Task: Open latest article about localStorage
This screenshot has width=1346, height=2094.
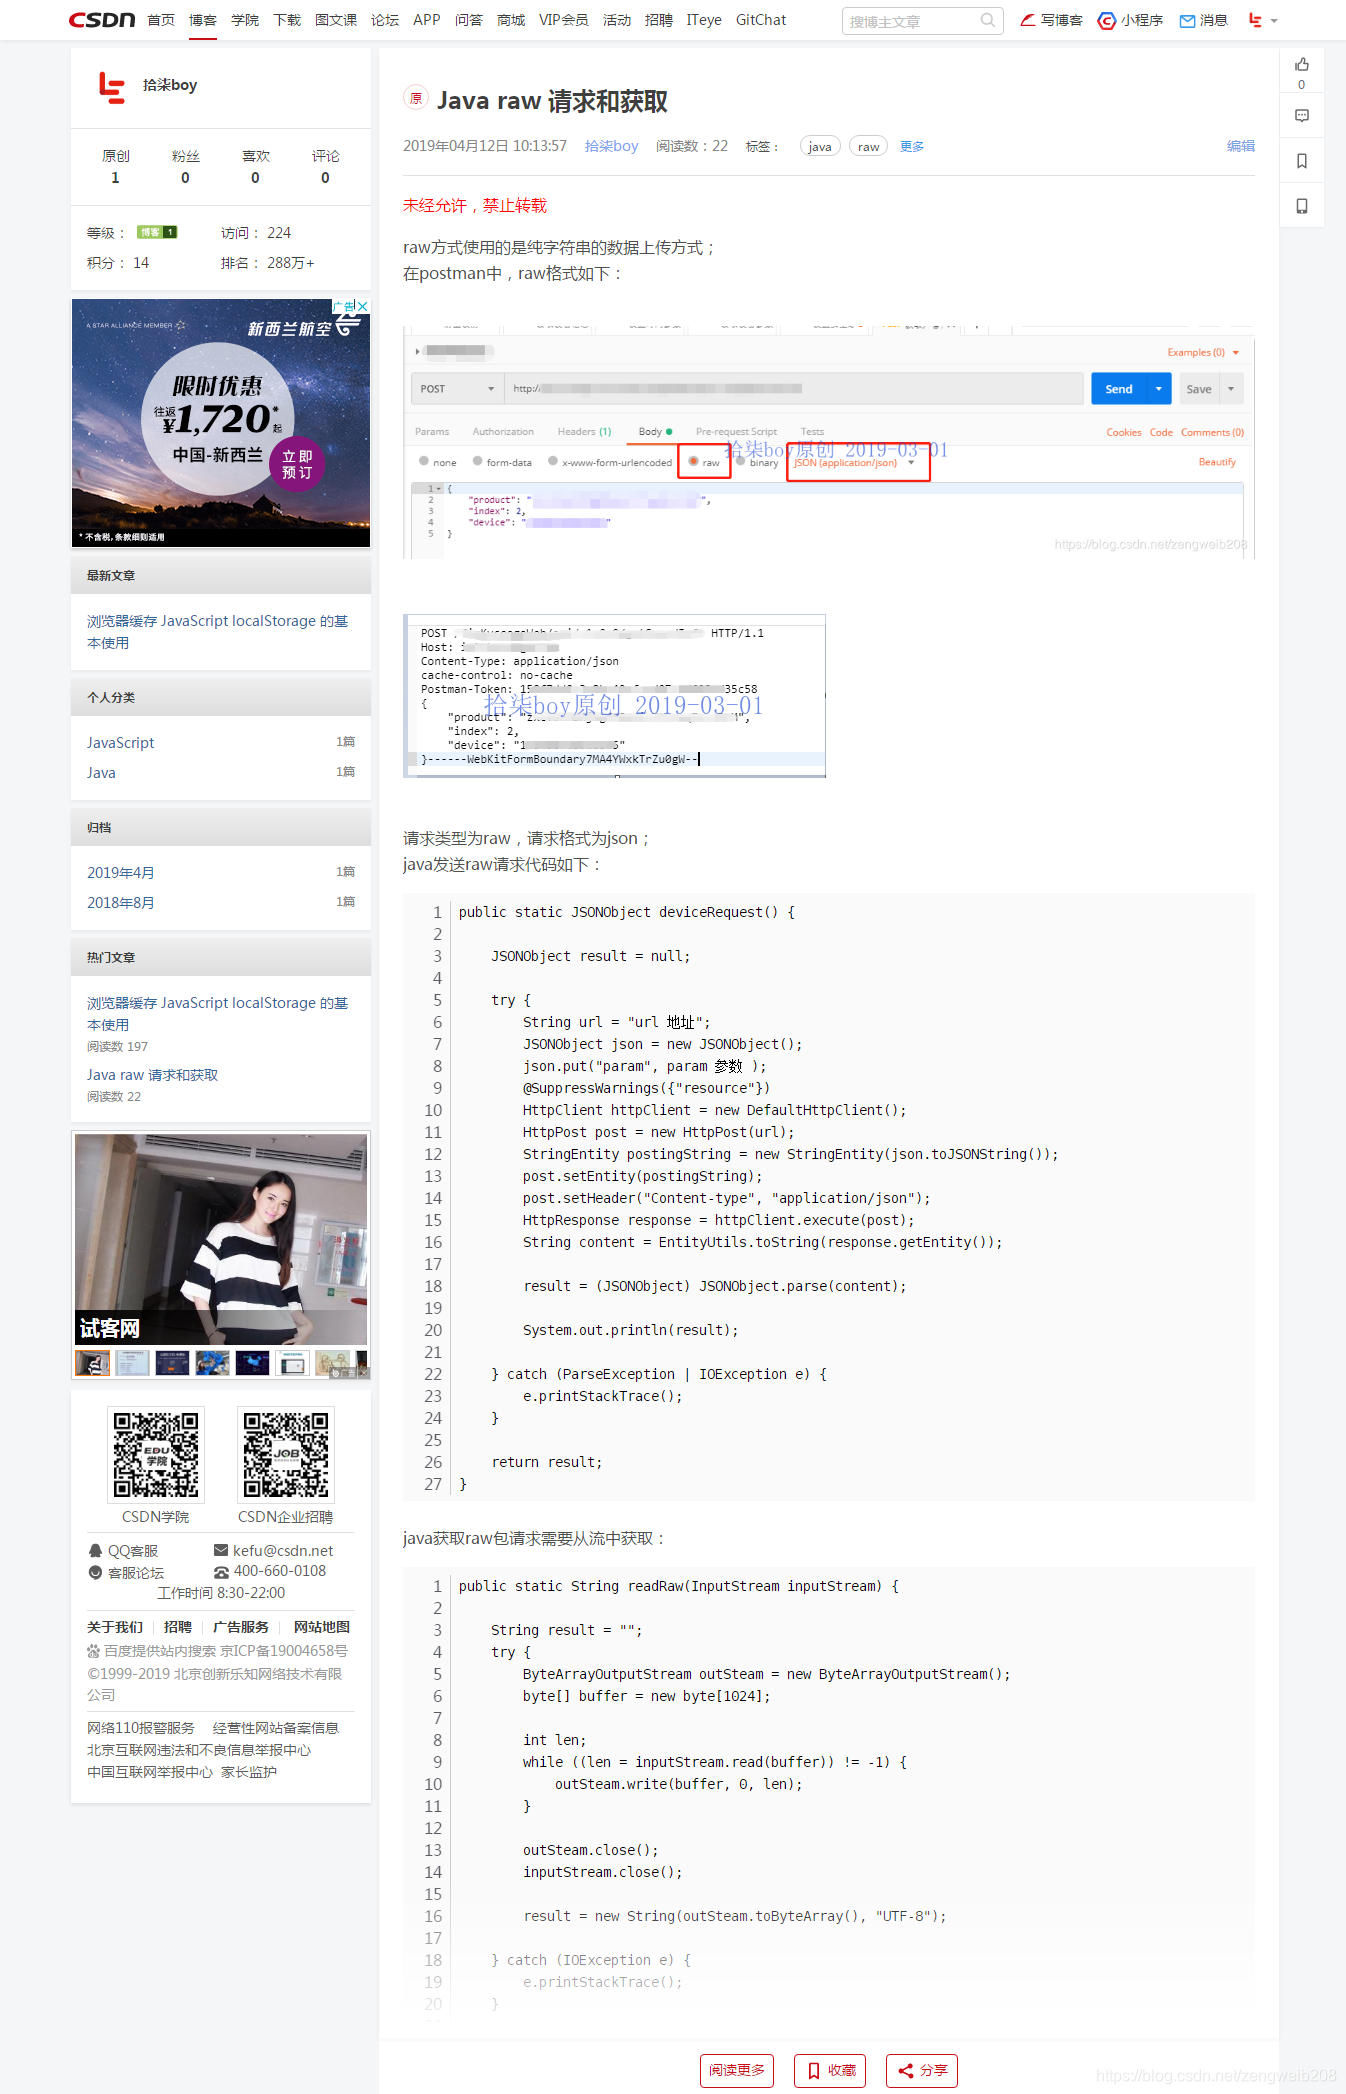Action: [218, 632]
